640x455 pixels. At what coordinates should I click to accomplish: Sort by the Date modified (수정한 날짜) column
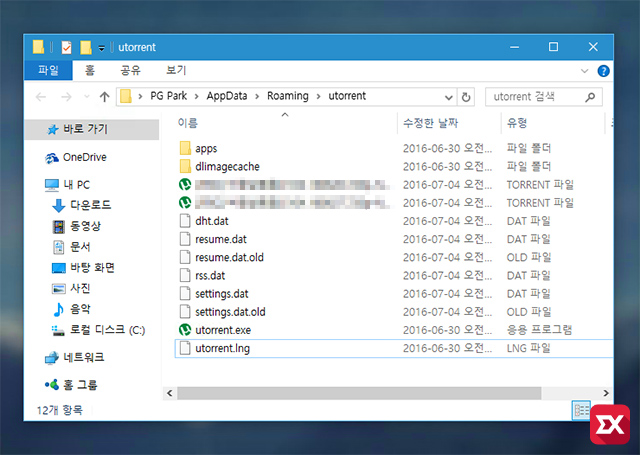point(430,122)
